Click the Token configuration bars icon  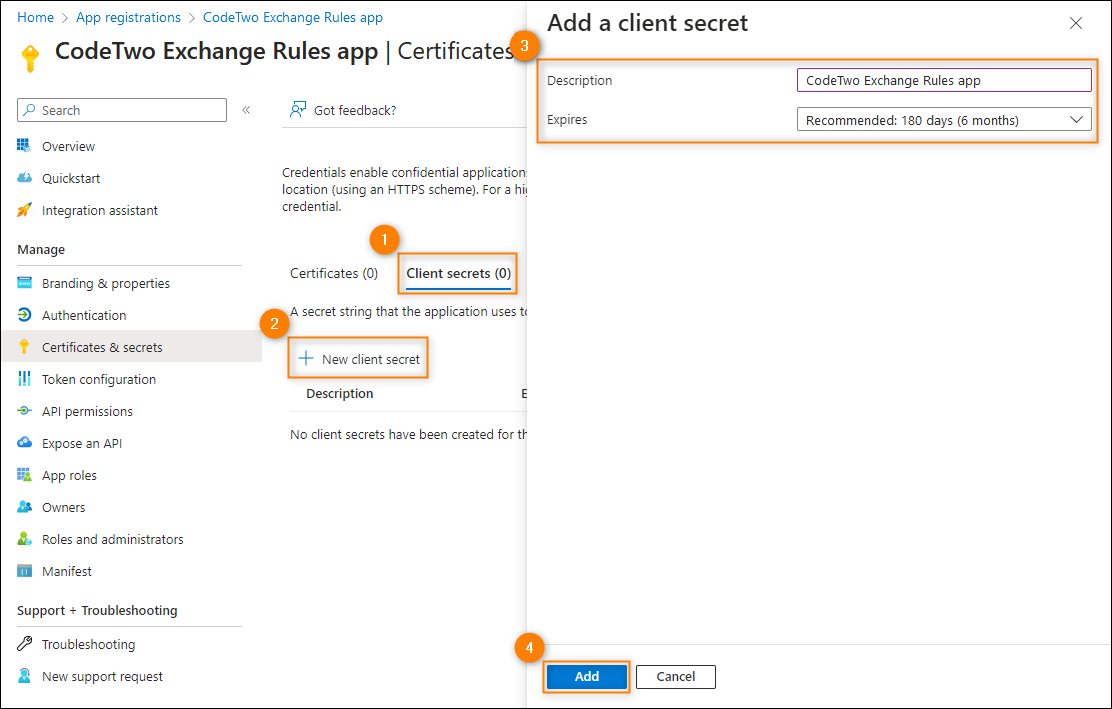pos(24,379)
